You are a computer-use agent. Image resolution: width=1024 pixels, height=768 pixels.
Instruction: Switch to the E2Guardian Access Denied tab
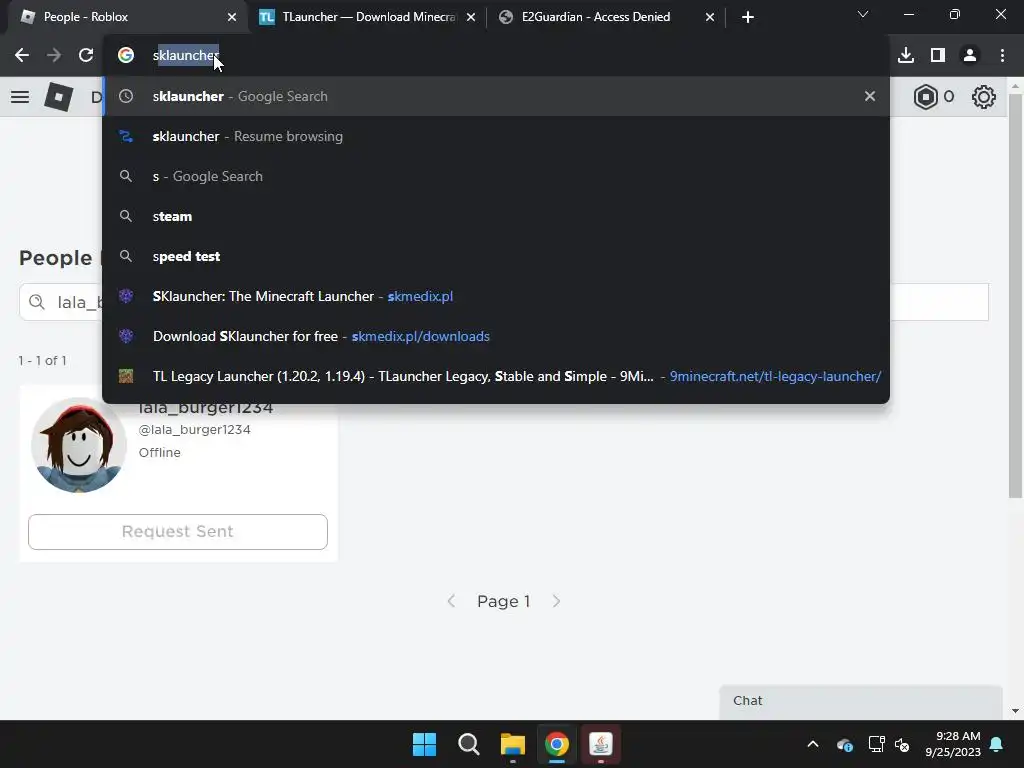(x=606, y=17)
